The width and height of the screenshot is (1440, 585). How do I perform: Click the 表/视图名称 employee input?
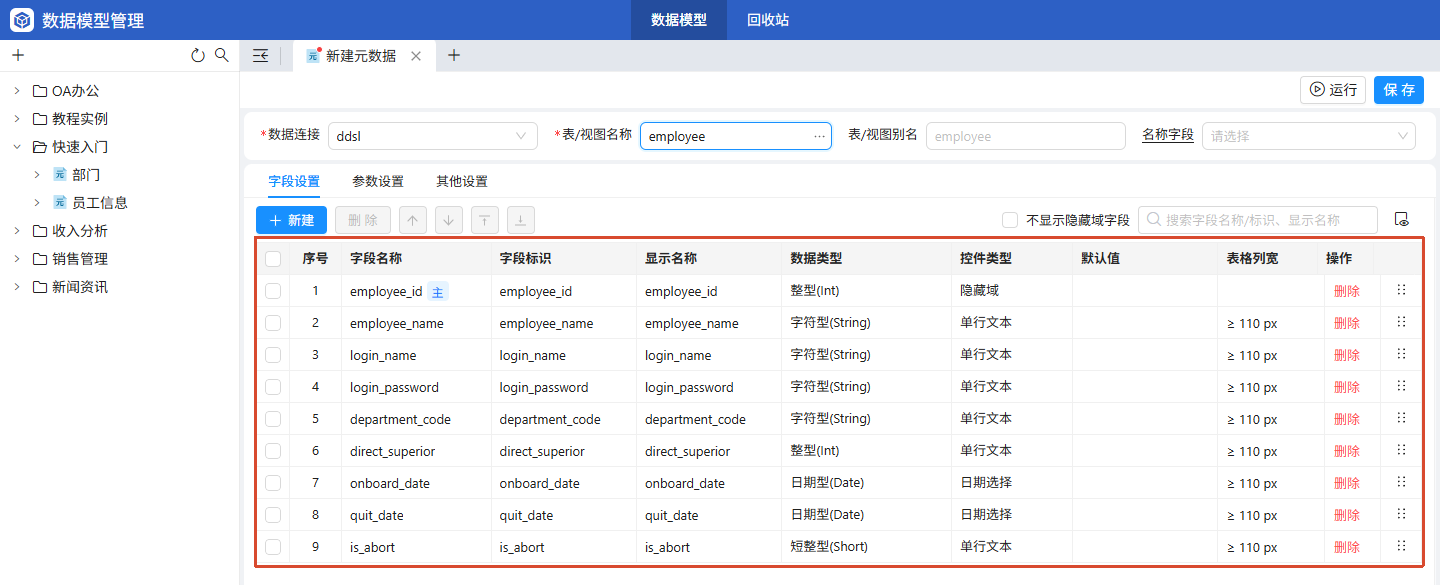coord(736,136)
